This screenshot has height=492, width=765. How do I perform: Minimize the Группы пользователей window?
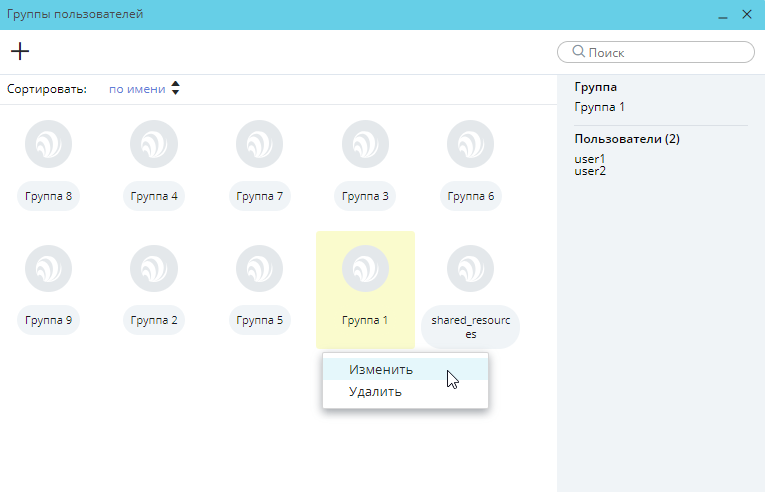click(x=720, y=15)
